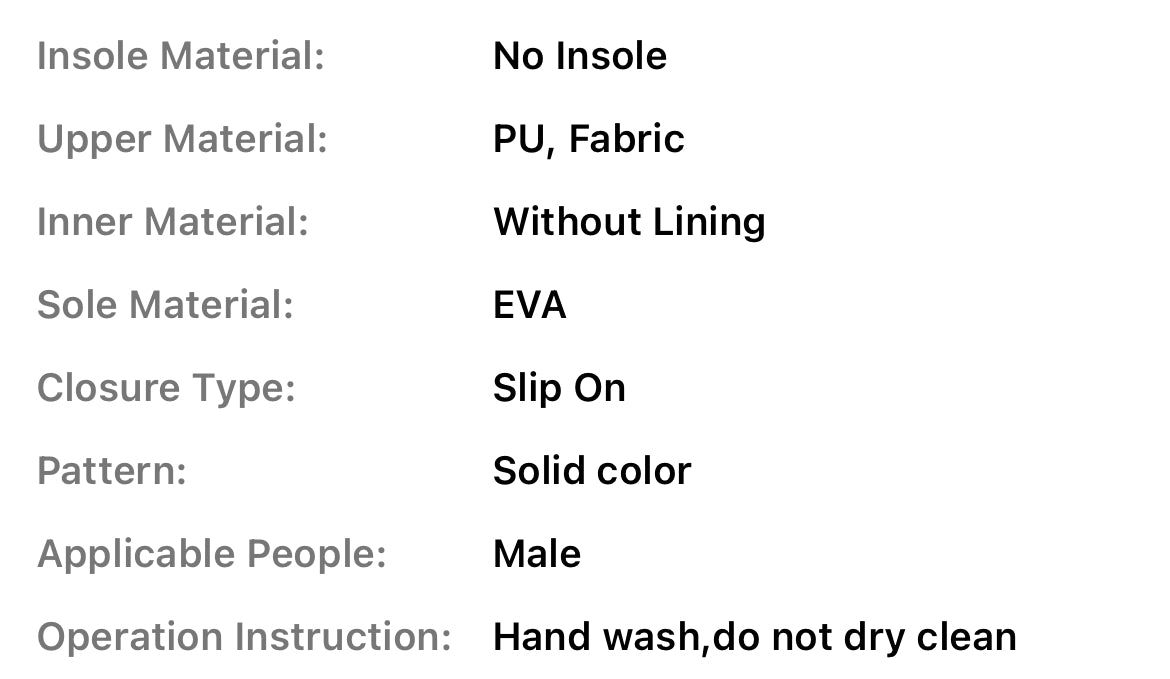
Task: Select the "Slip On" closure value
Action: pos(559,388)
